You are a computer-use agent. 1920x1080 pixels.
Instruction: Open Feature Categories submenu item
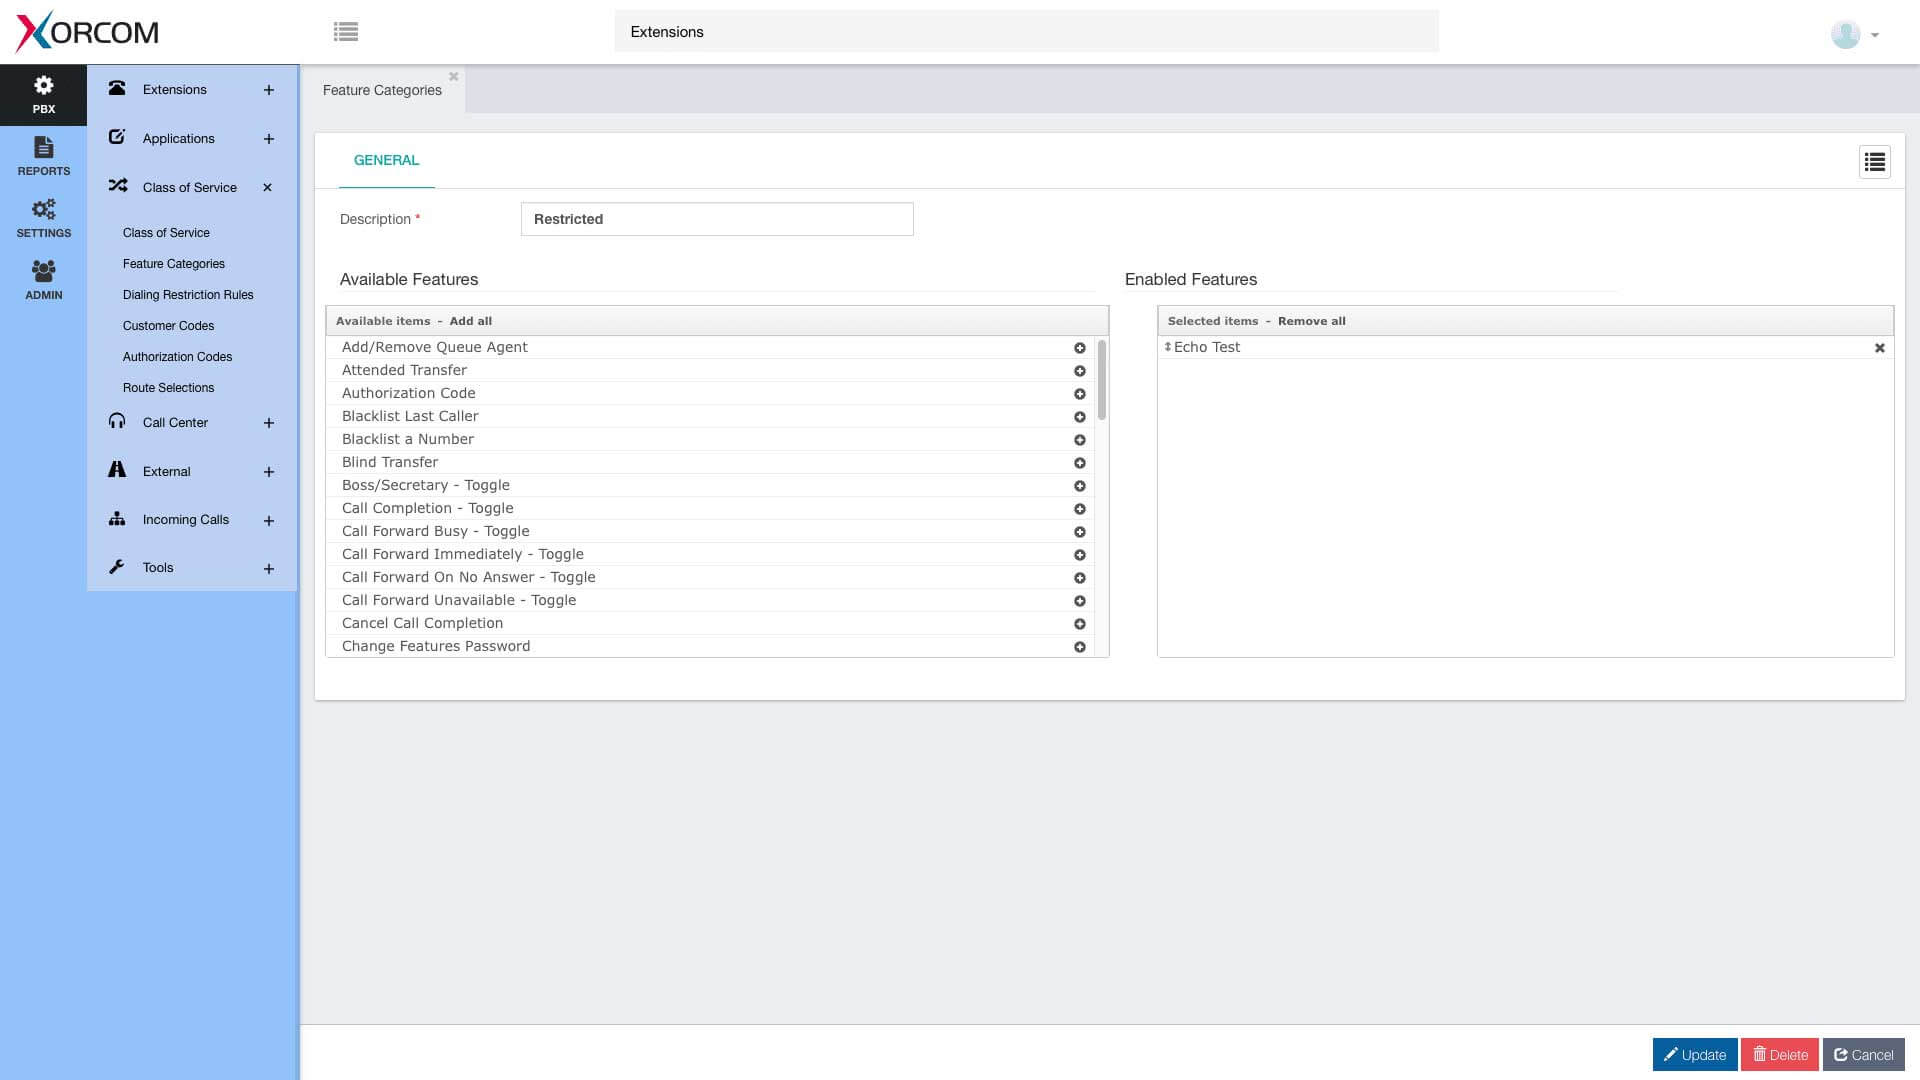pos(174,264)
